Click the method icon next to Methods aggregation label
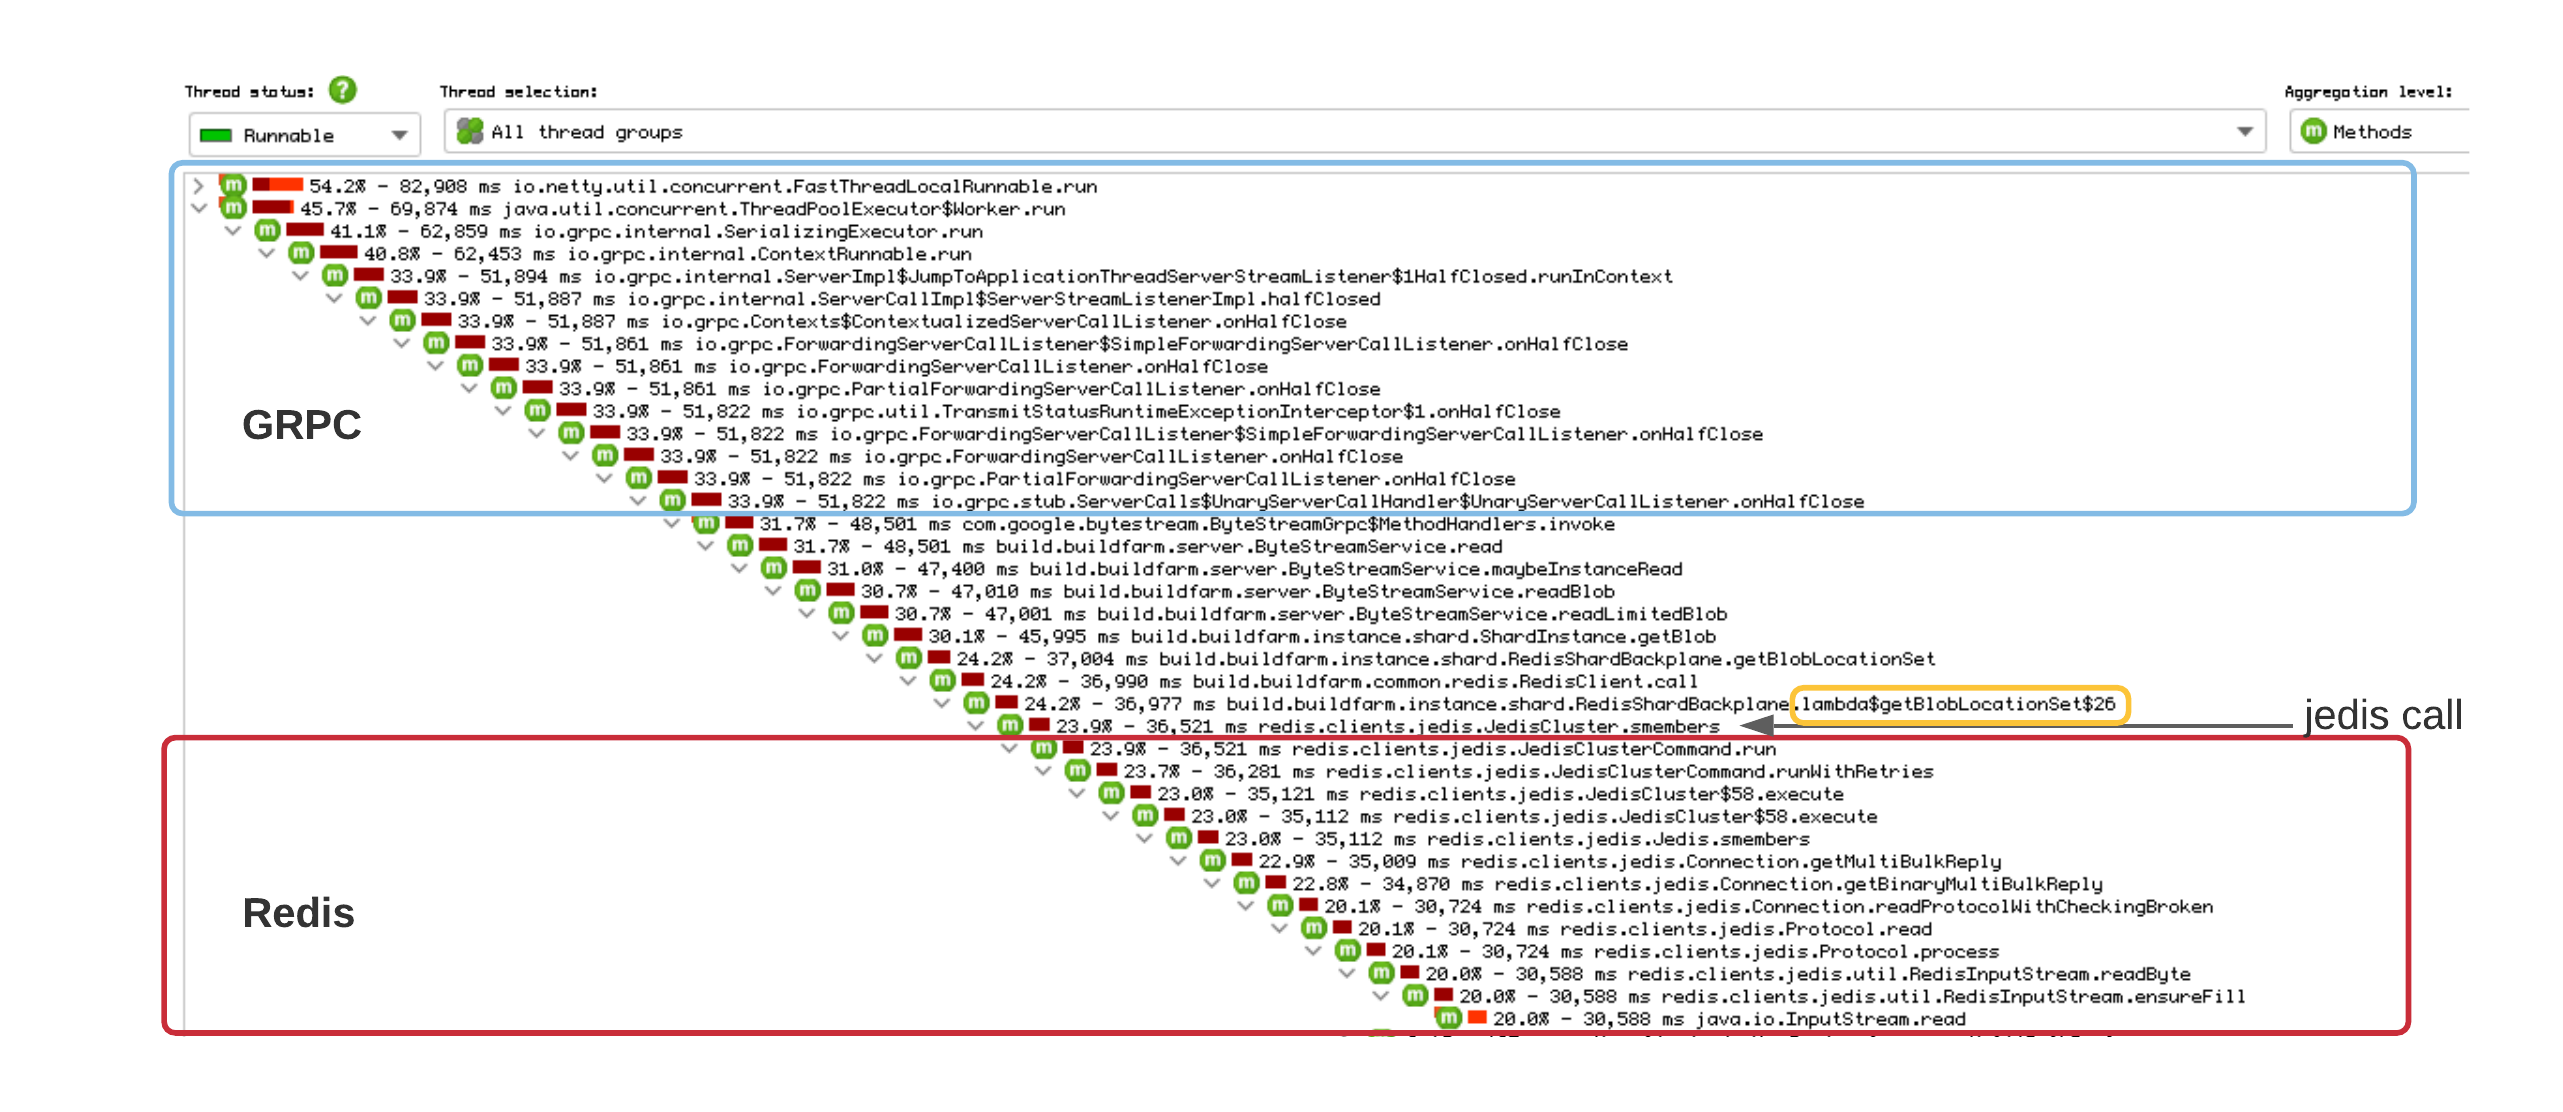Viewport: 2563px width, 1112px height. click(2313, 131)
